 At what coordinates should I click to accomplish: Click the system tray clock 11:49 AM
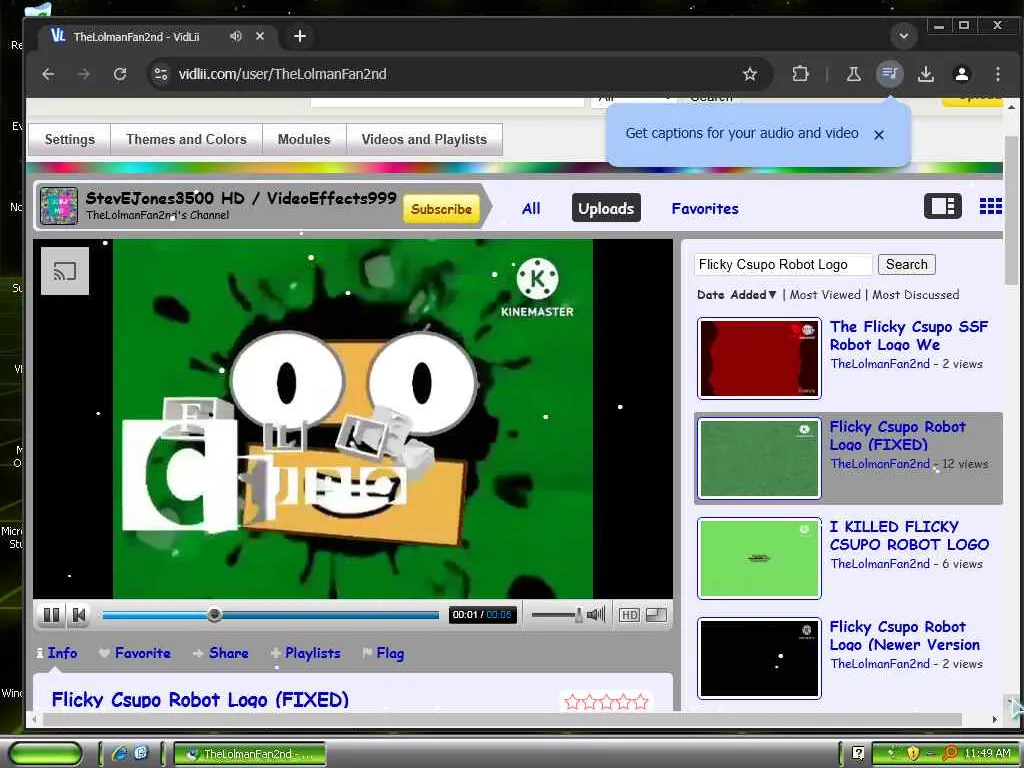coord(987,754)
